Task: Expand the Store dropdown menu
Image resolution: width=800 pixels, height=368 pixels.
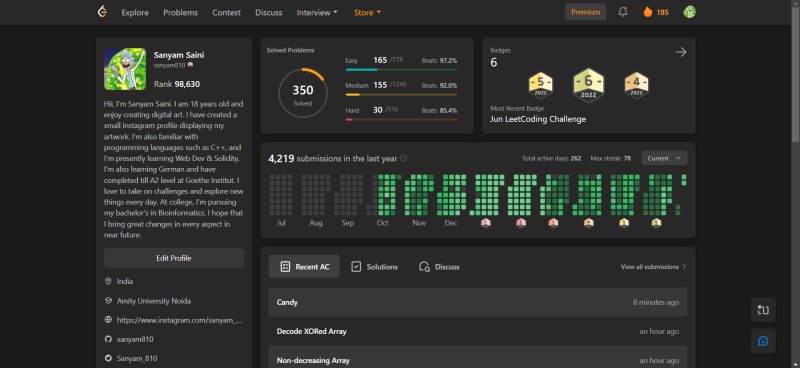Action: coord(367,13)
